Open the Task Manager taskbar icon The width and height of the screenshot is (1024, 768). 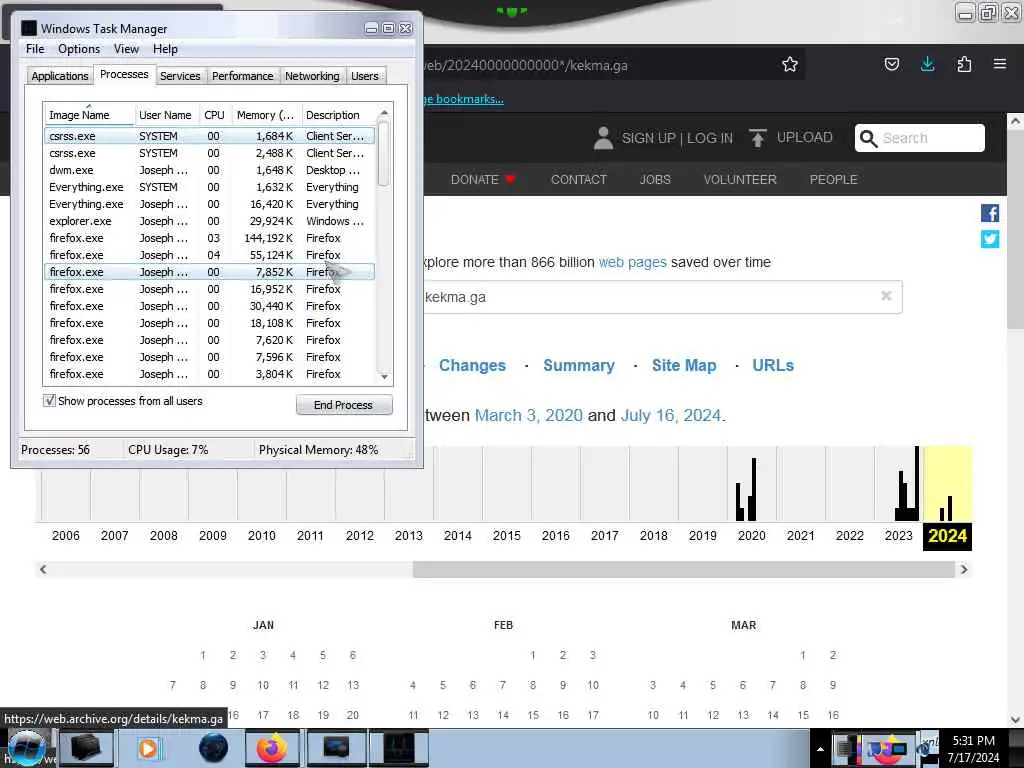pos(399,748)
